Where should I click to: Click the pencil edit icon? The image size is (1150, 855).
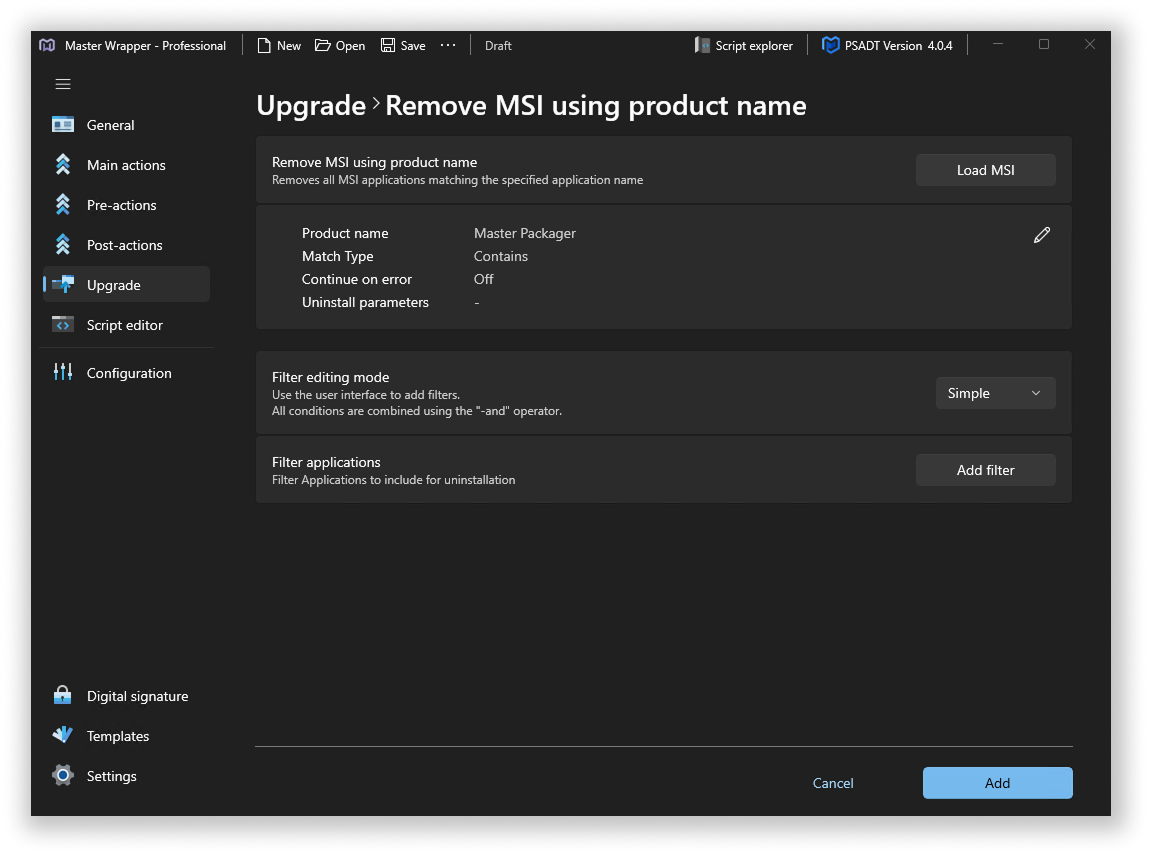[1042, 235]
